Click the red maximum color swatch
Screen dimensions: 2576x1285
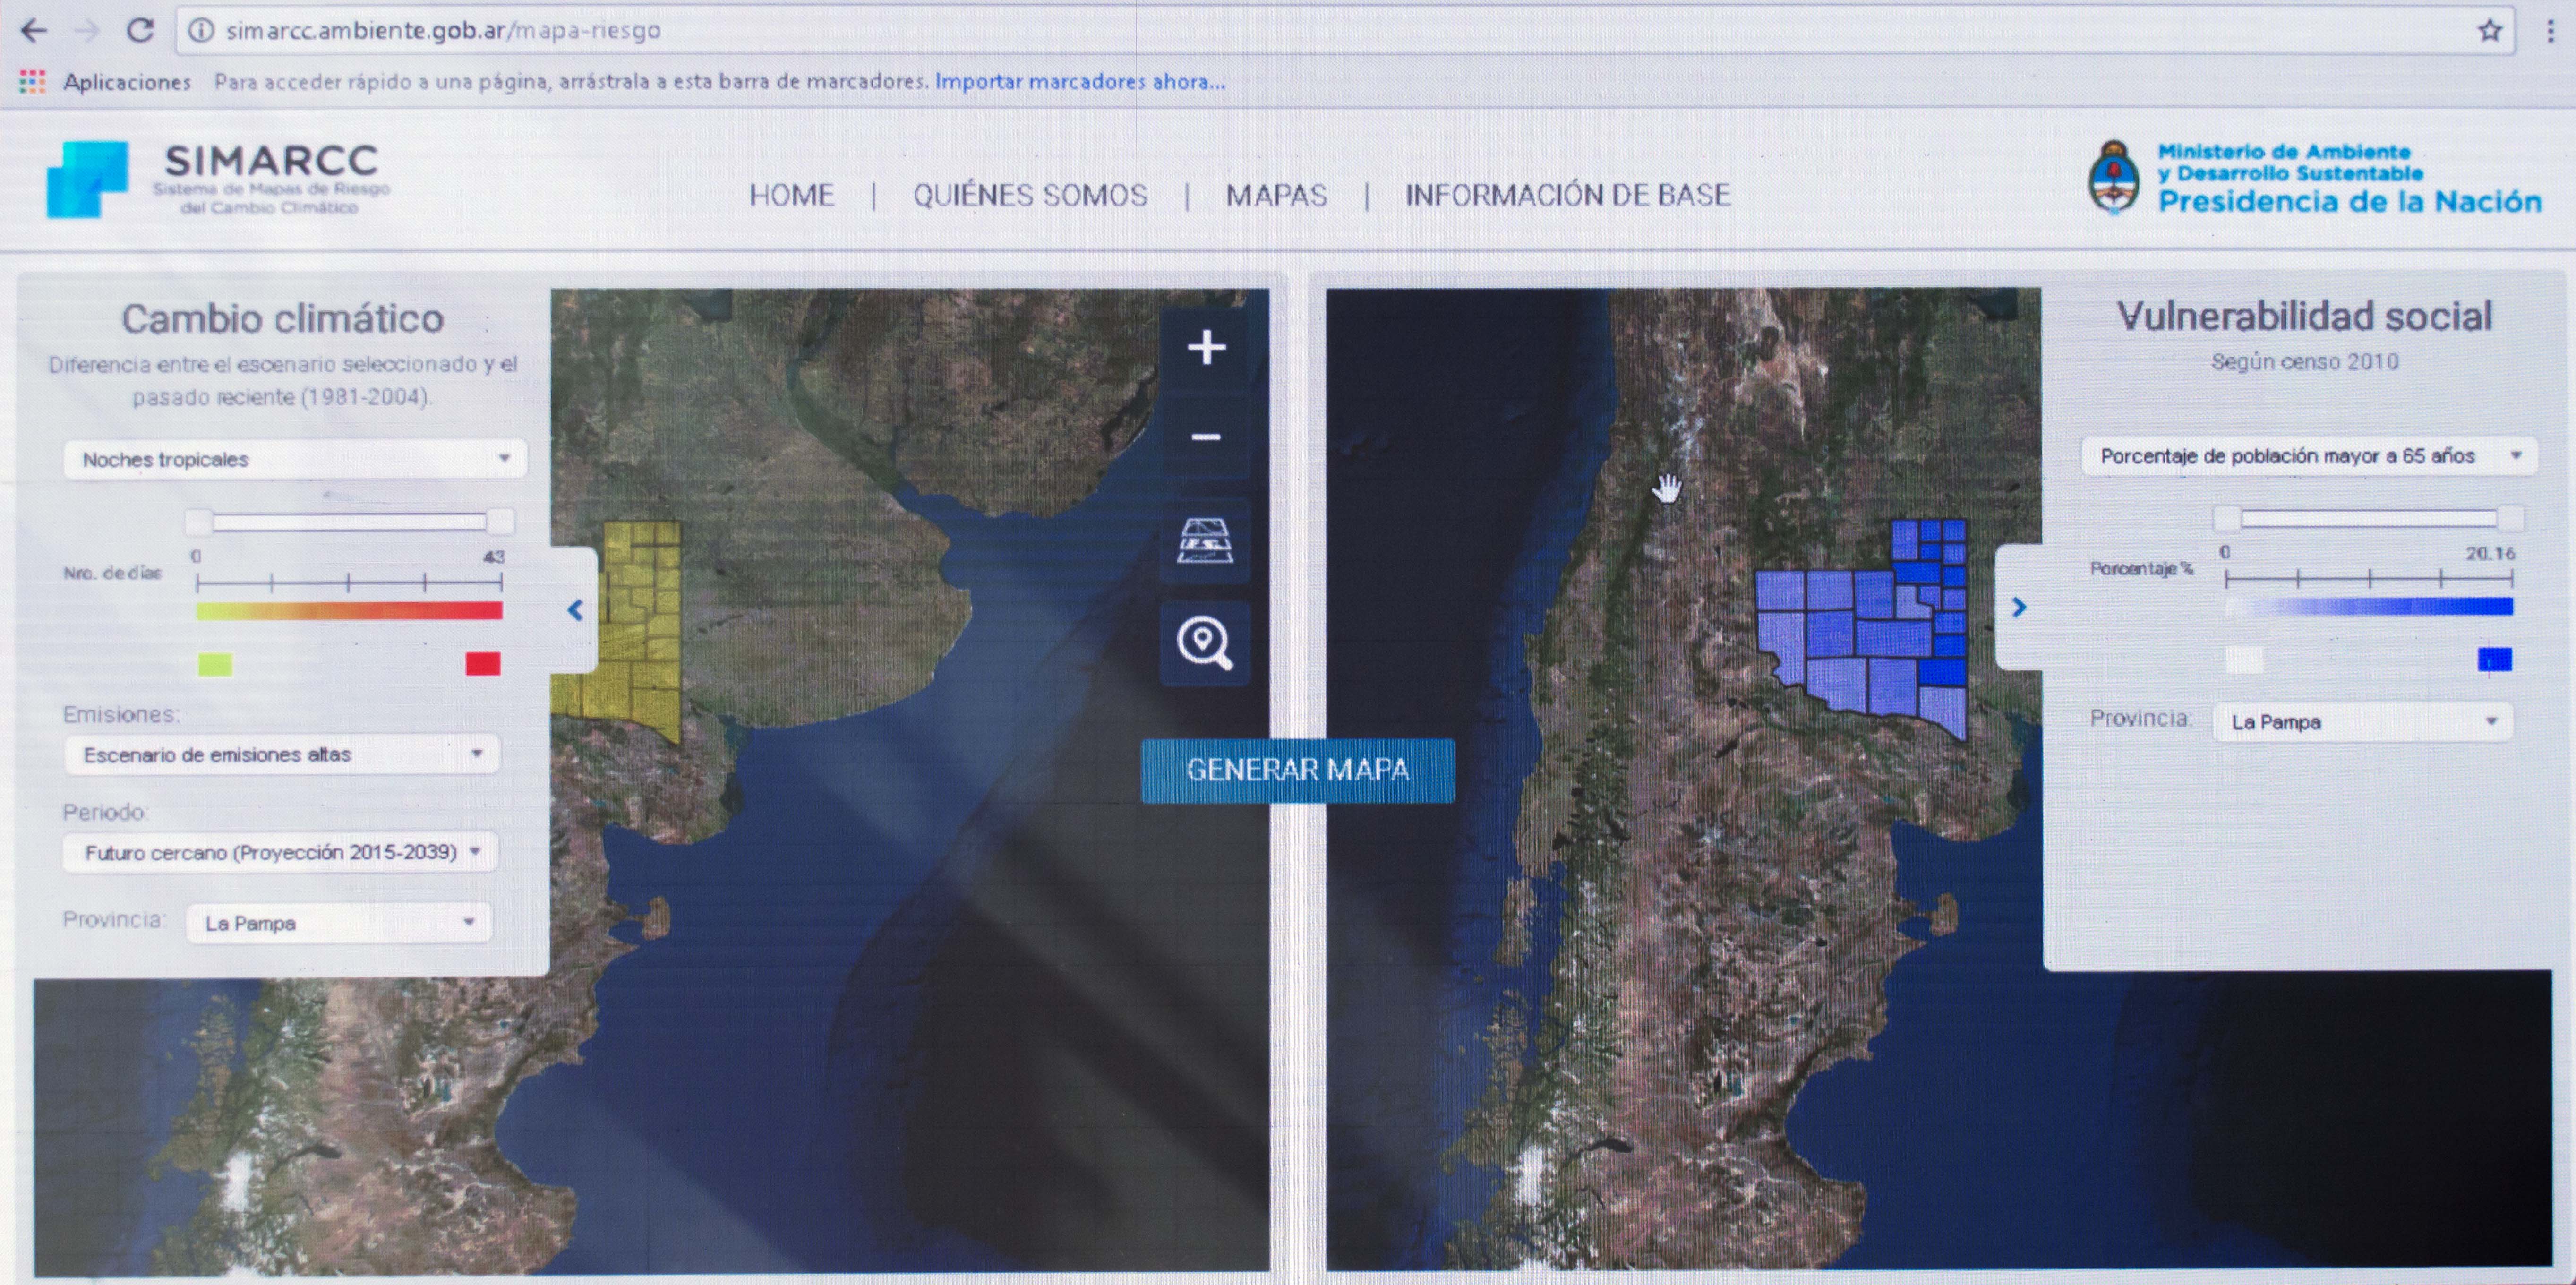(483, 664)
